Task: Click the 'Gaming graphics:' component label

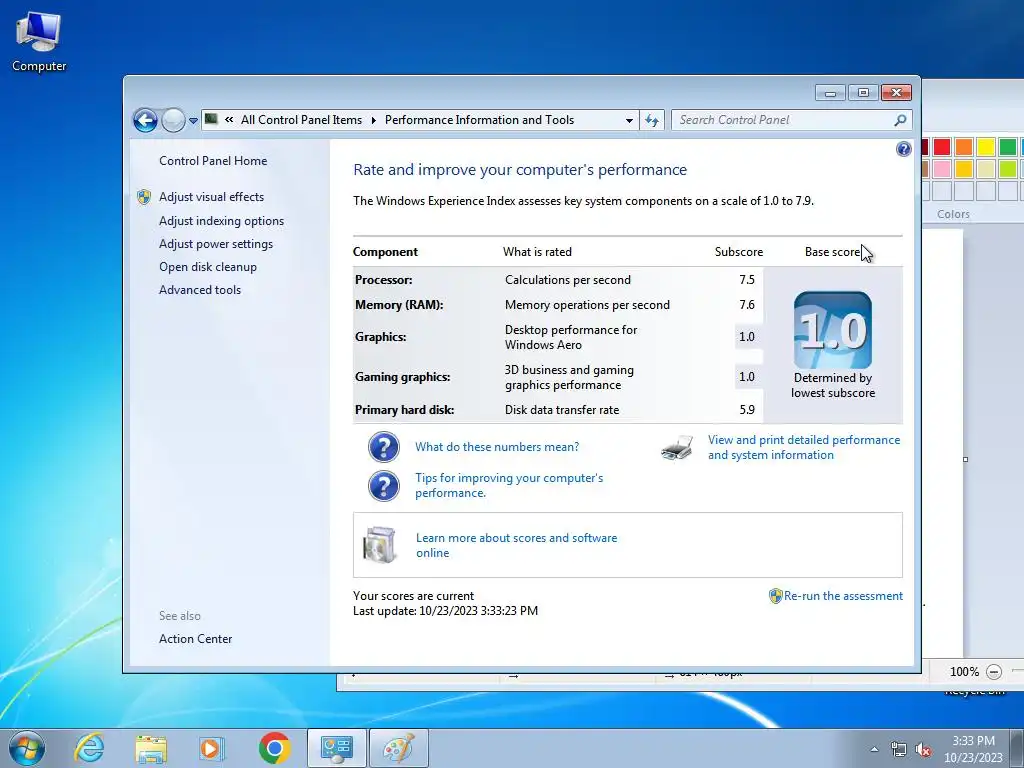Action: tap(402, 377)
